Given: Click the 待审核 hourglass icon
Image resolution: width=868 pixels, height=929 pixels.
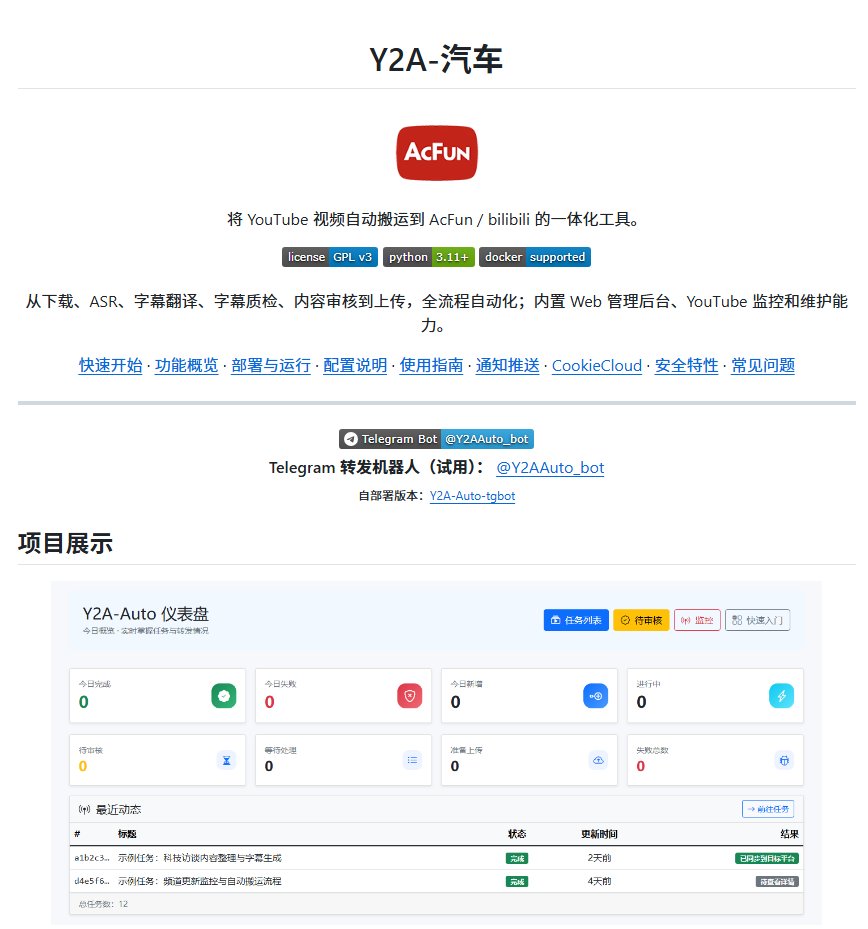Looking at the screenshot, I should 226,760.
